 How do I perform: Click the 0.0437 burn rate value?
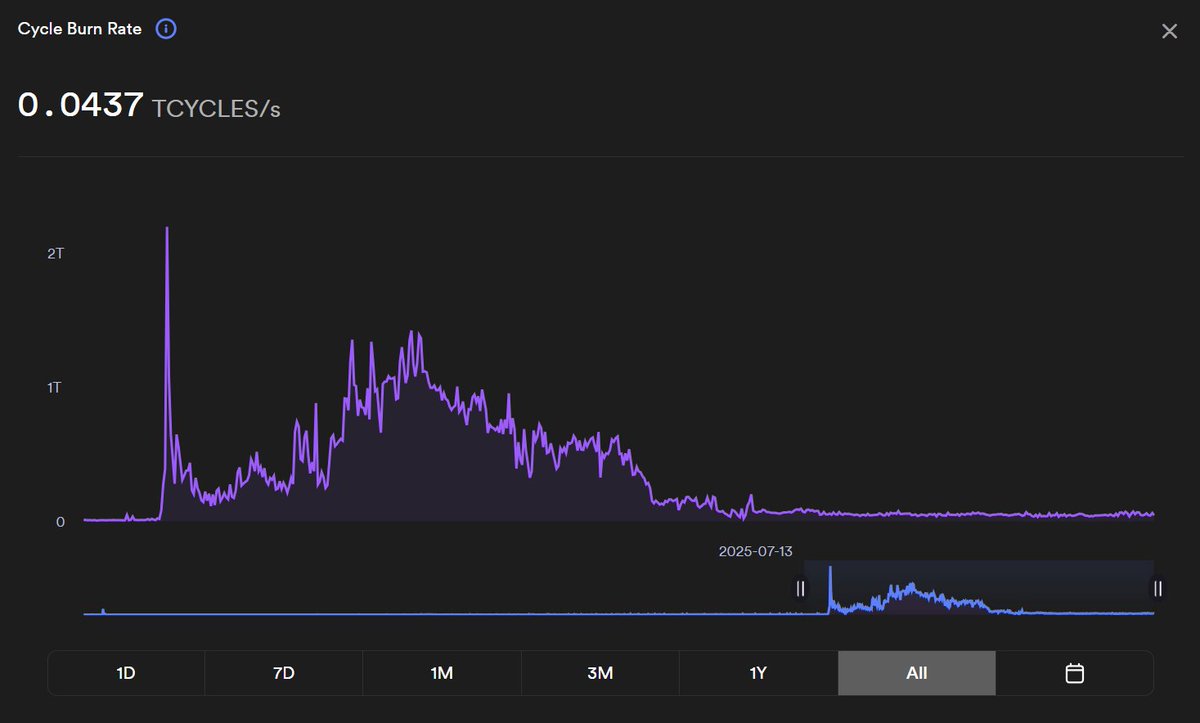[x=81, y=105]
